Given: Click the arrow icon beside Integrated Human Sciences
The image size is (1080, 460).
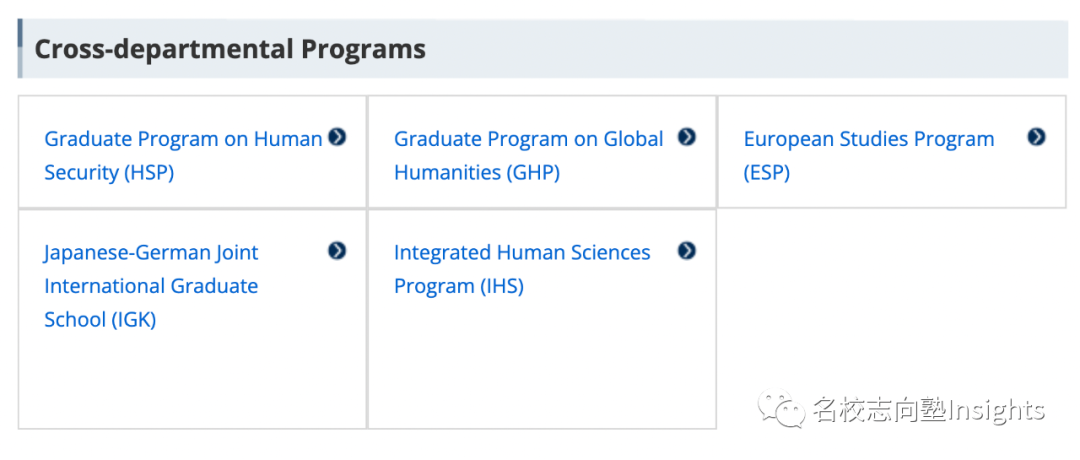Looking at the screenshot, I should [686, 251].
